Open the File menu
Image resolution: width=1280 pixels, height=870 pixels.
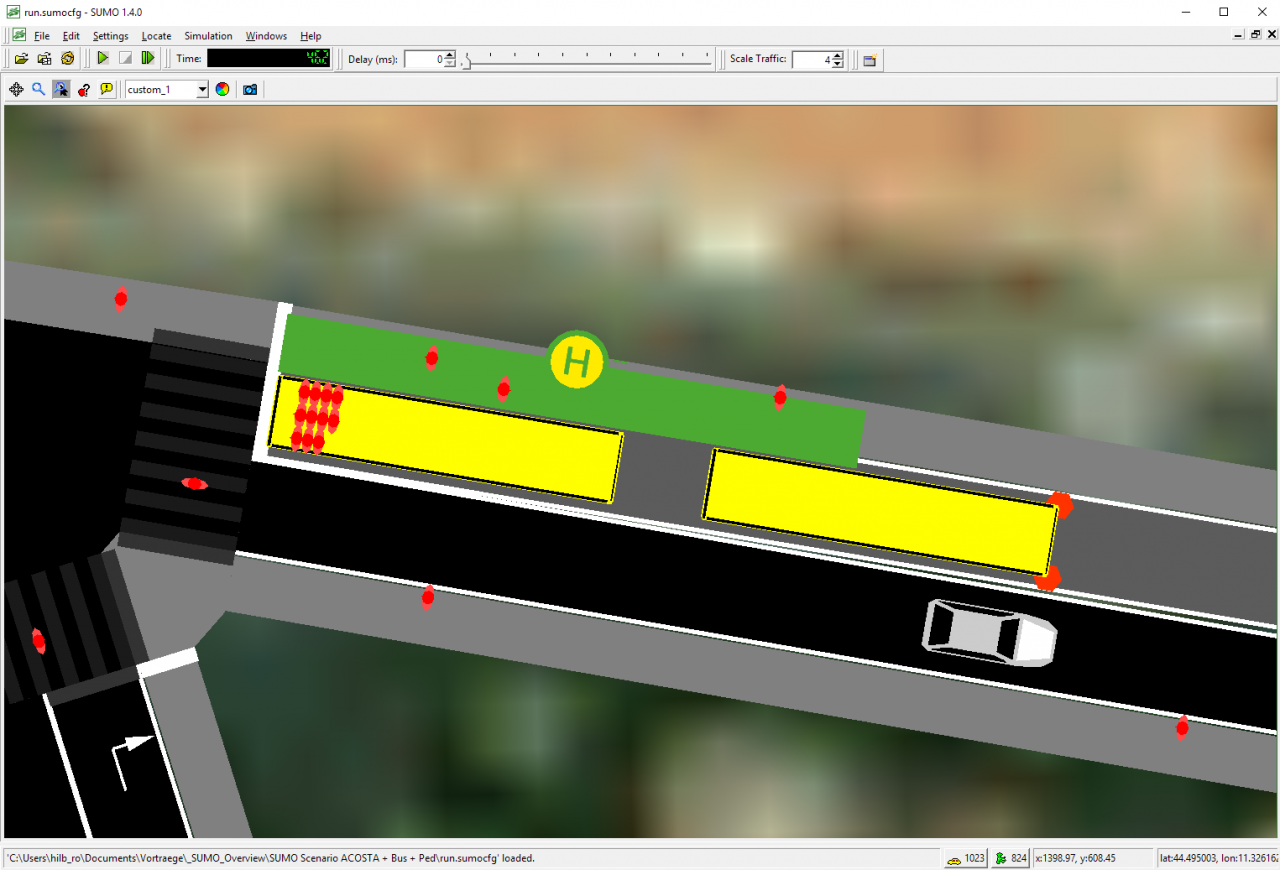click(41, 36)
